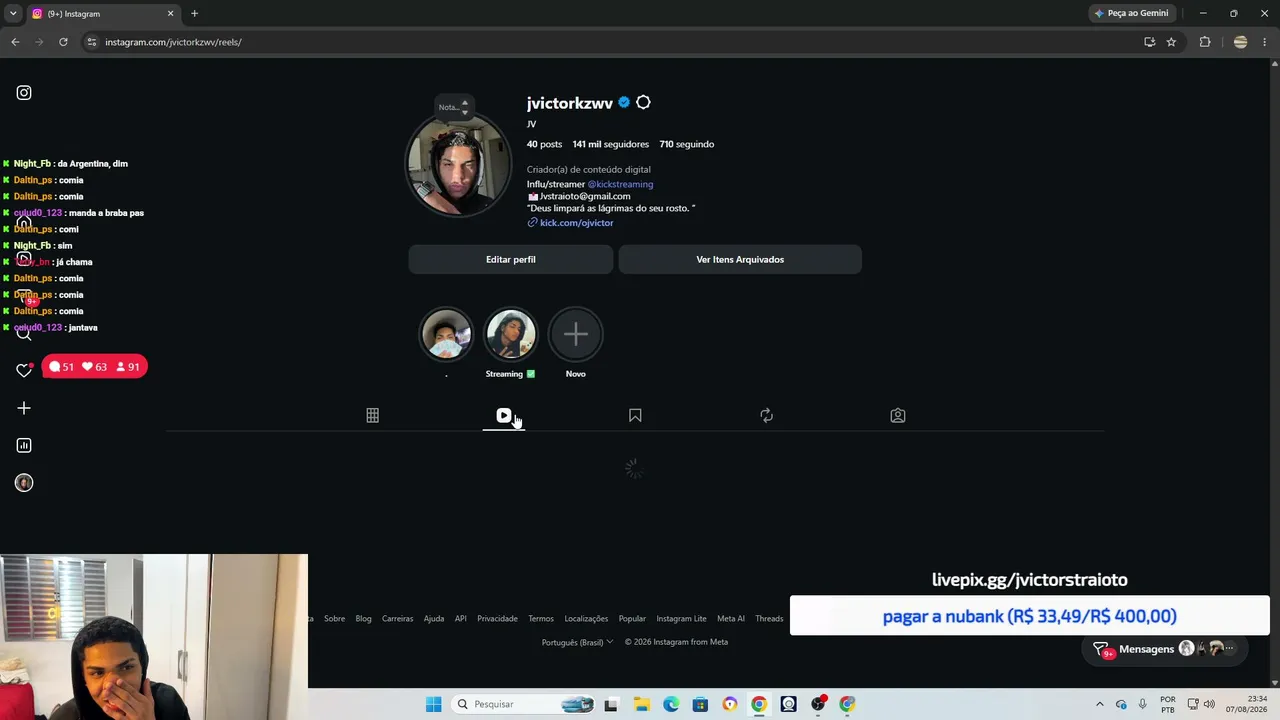Switch to the Reels tab

tap(504, 415)
